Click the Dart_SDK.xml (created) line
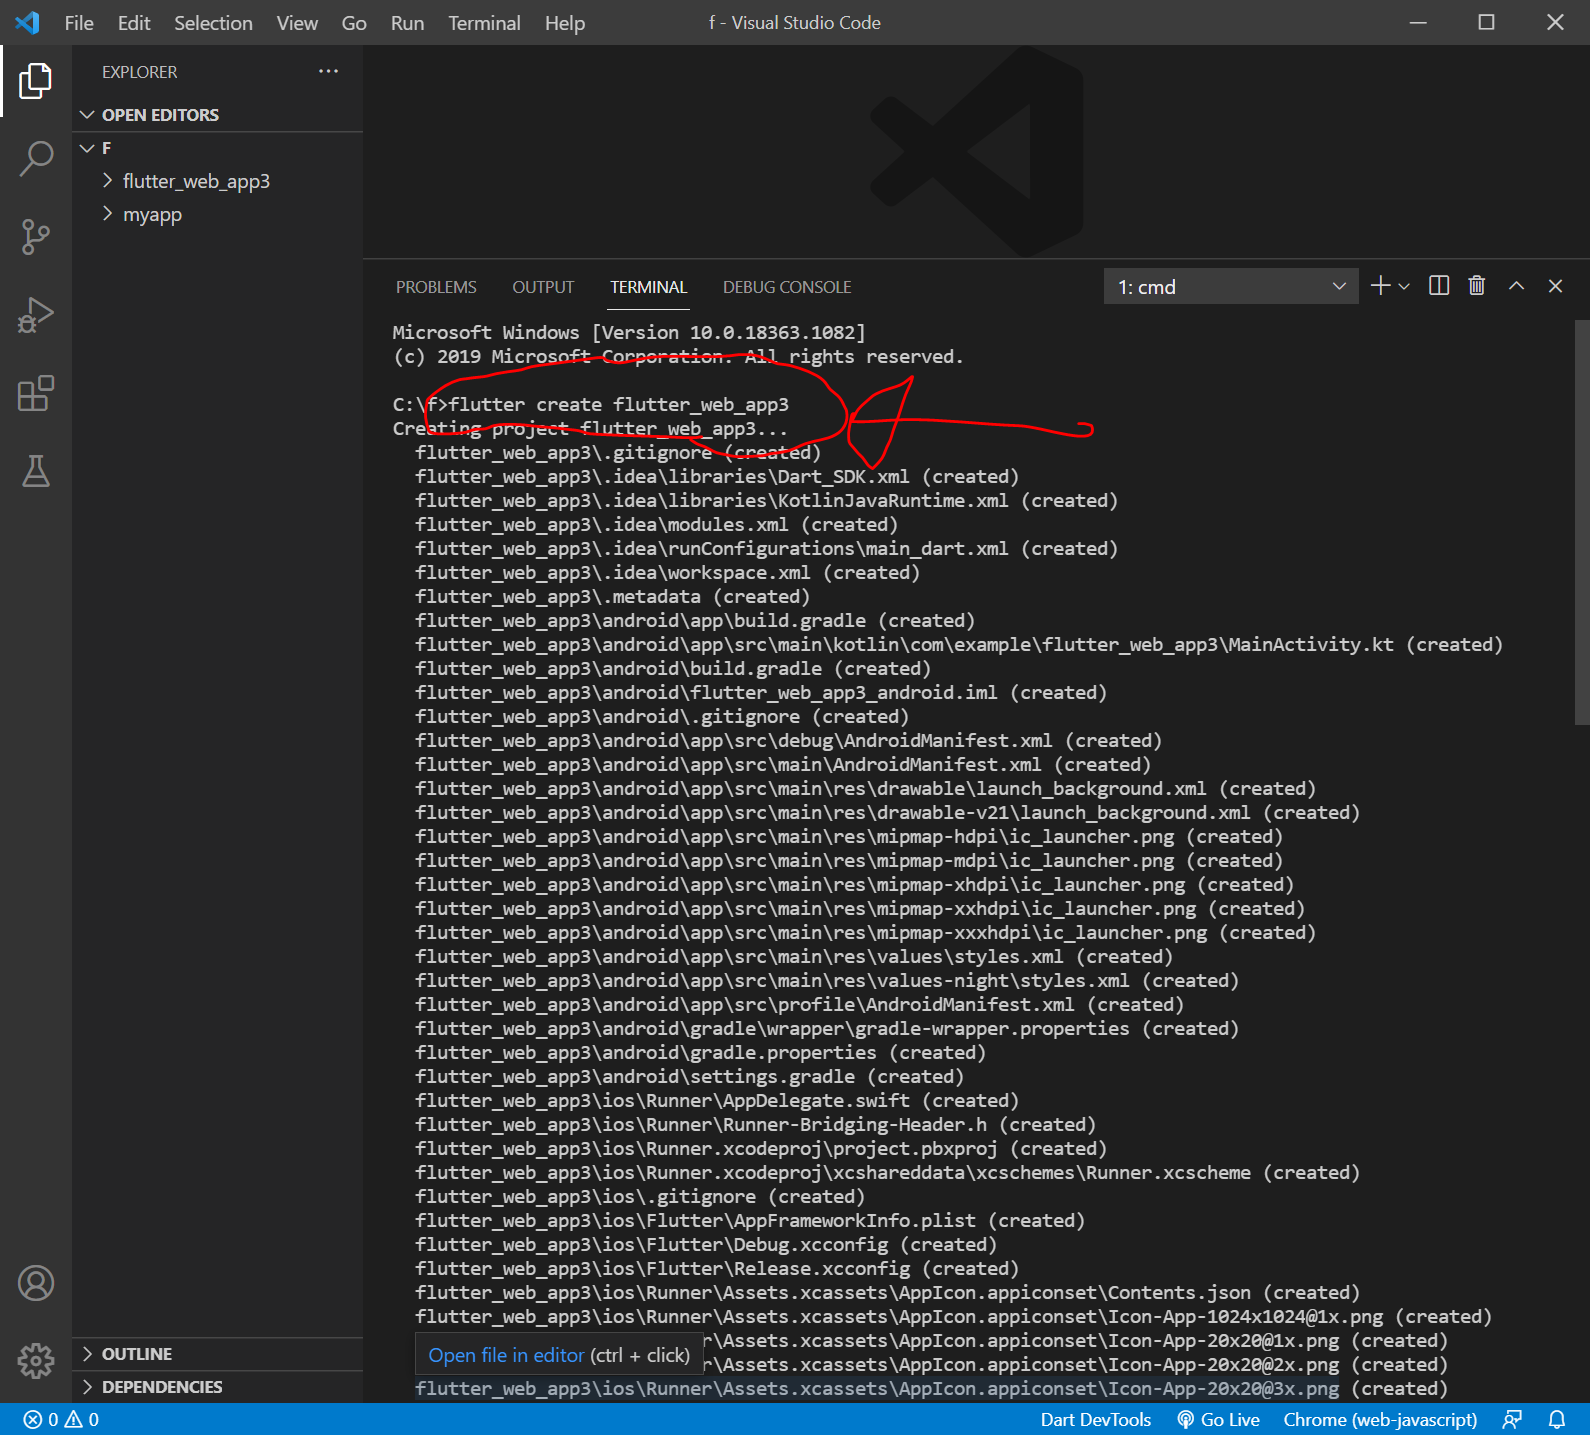Screen dimensions: 1590x1435 pyautogui.click(x=717, y=477)
